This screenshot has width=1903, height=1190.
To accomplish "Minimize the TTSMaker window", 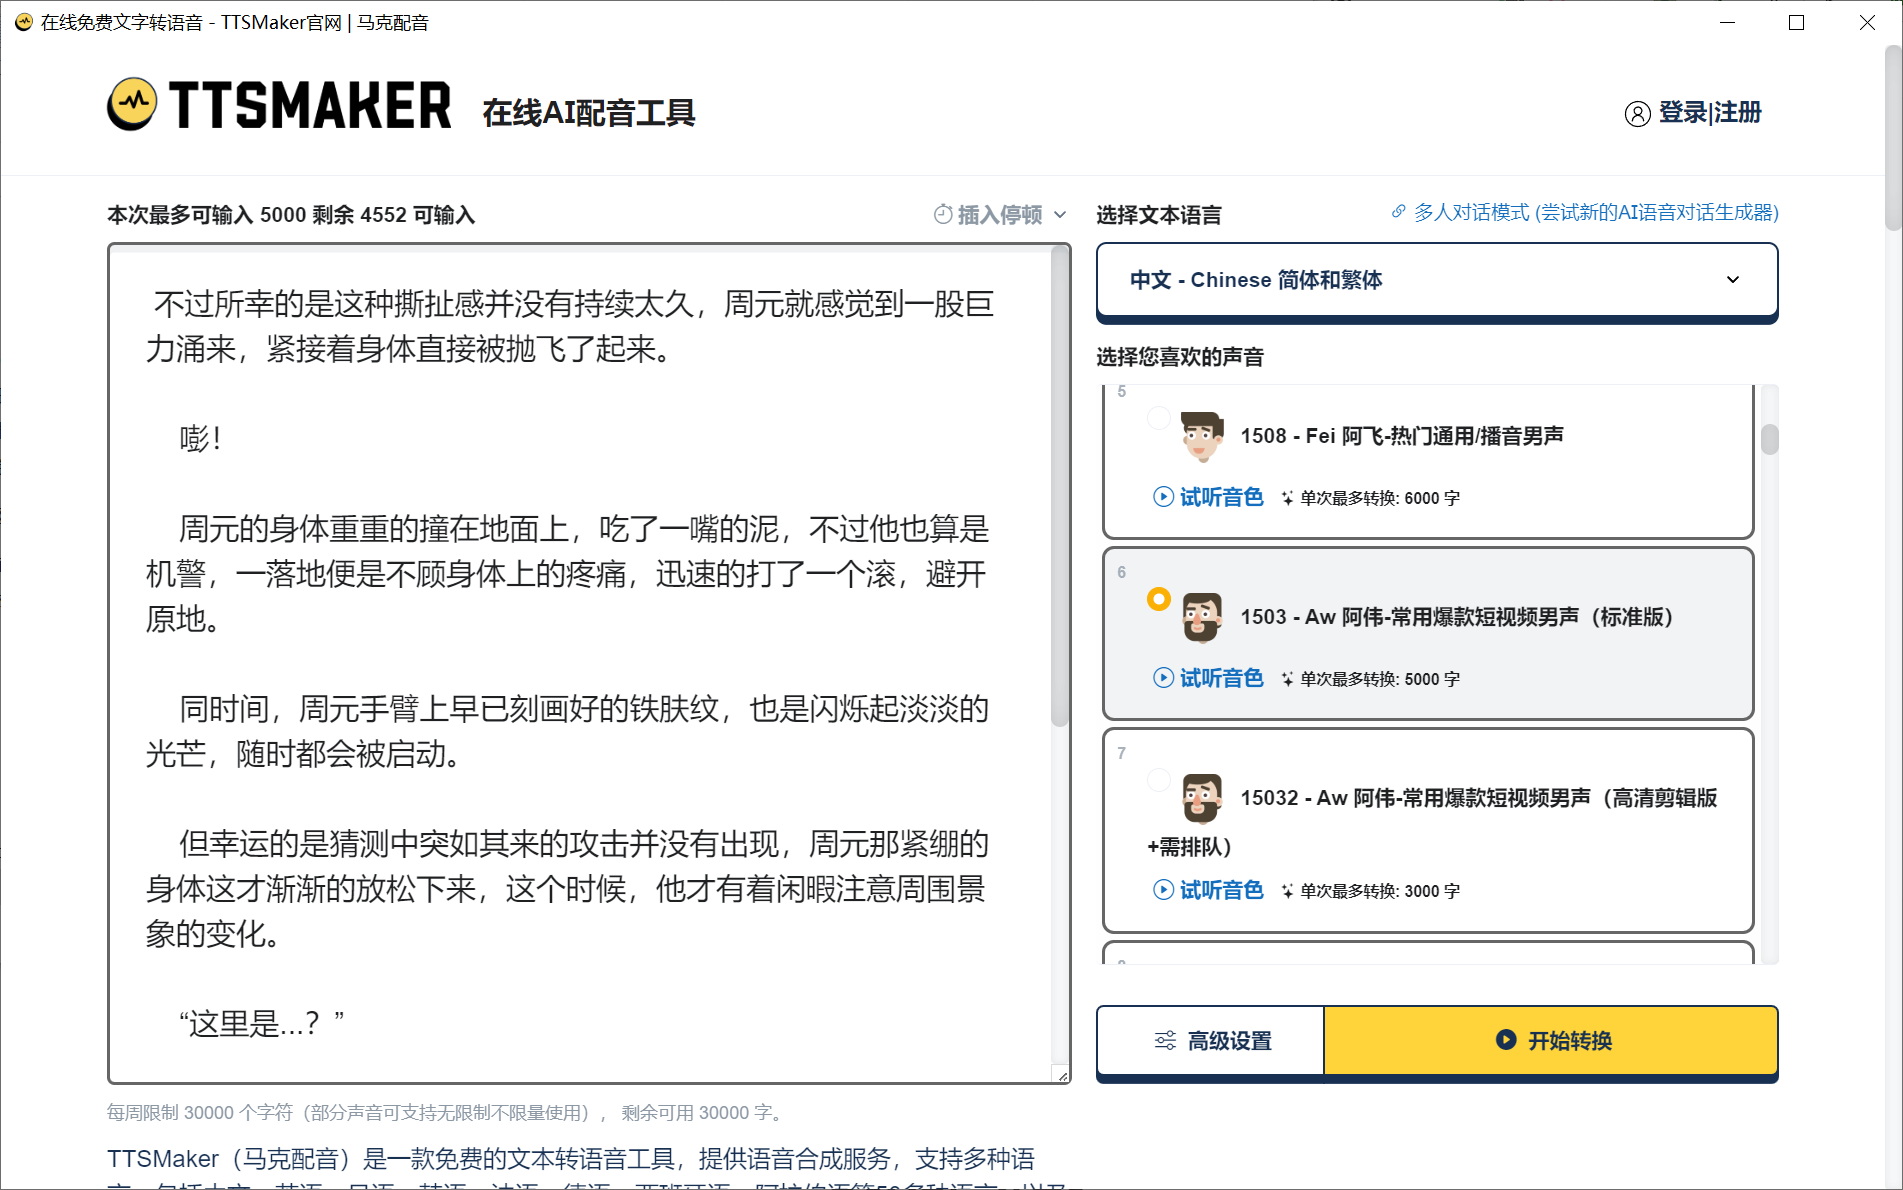I will [x=1727, y=22].
